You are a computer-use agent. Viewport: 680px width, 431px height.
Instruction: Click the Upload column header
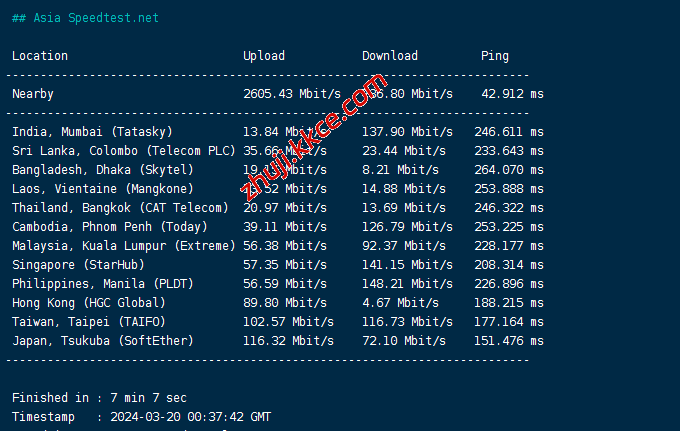coord(264,56)
